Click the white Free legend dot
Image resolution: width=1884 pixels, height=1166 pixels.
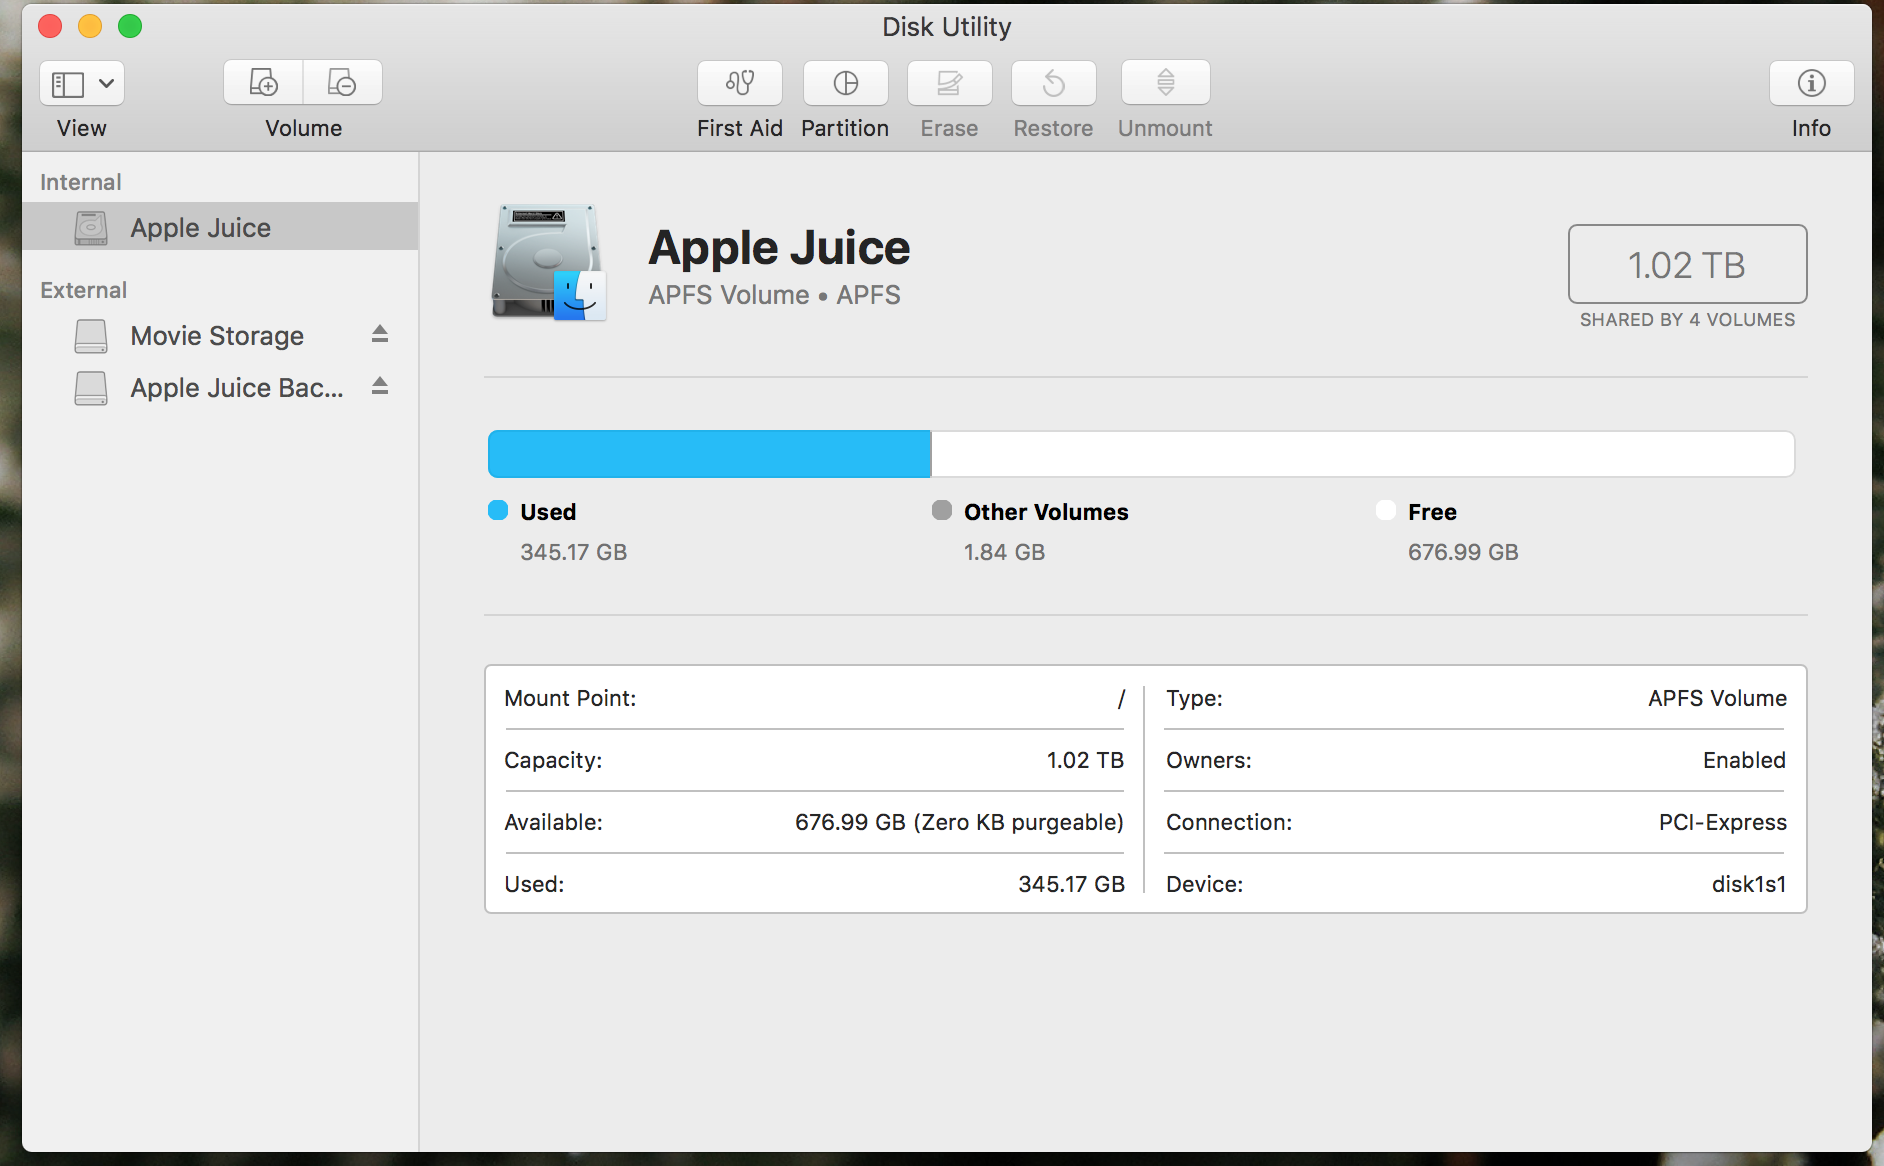pyautogui.click(x=1386, y=511)
